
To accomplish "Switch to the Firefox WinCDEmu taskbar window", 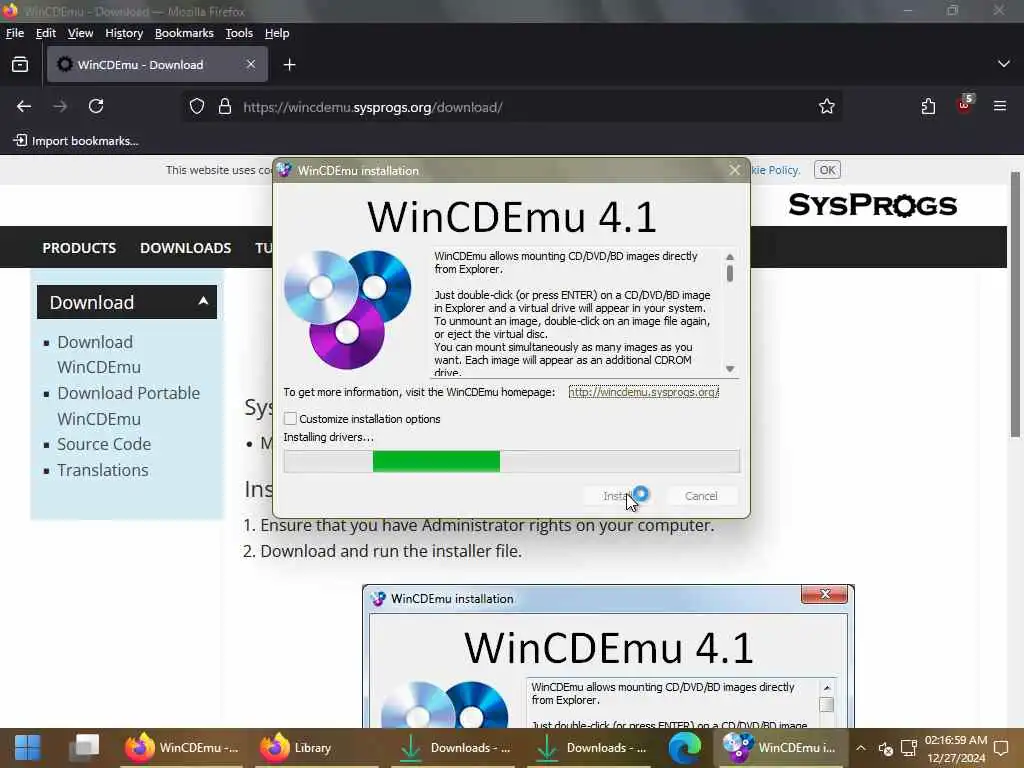I will [x=182, y=748].
